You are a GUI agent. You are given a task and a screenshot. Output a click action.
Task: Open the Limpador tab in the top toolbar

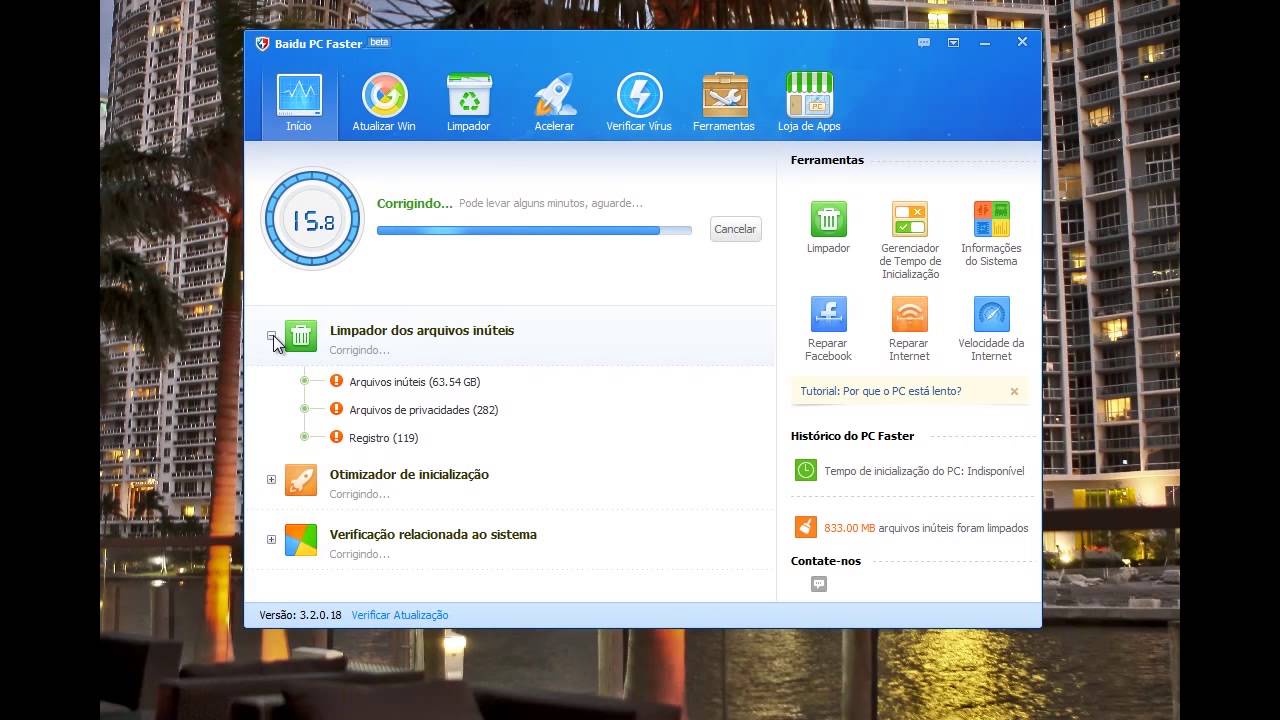pos(469,104)
